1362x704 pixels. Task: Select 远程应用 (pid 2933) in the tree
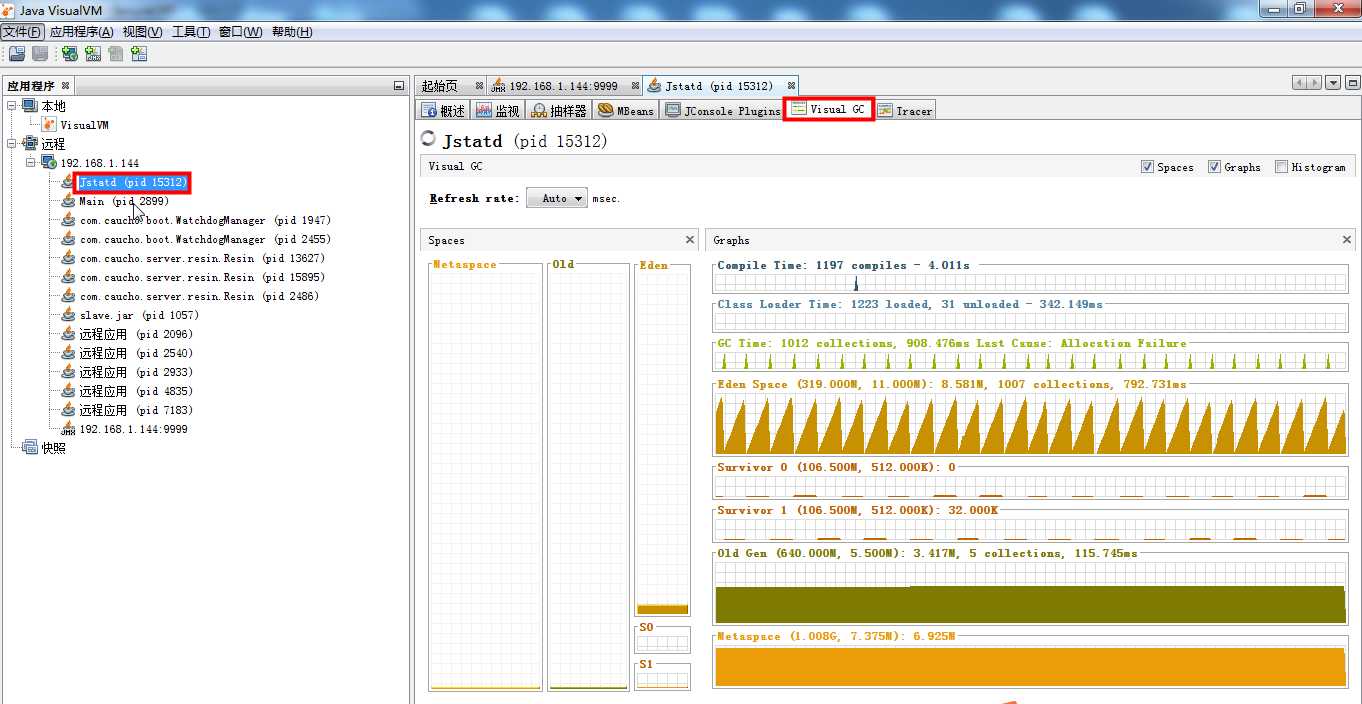click(136, 372)
